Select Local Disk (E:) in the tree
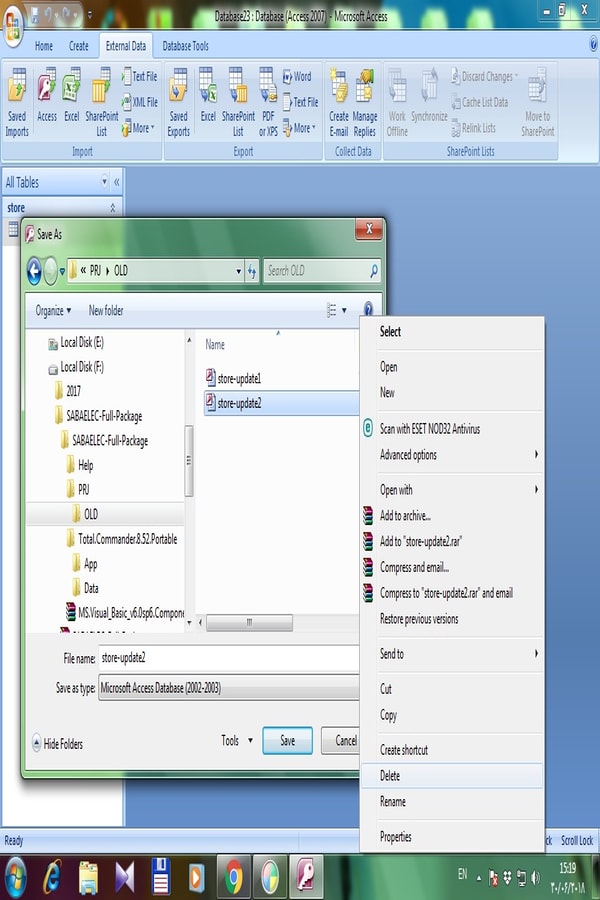The width and height of the screenshot is (600, 900). click(x=76, y=343)
